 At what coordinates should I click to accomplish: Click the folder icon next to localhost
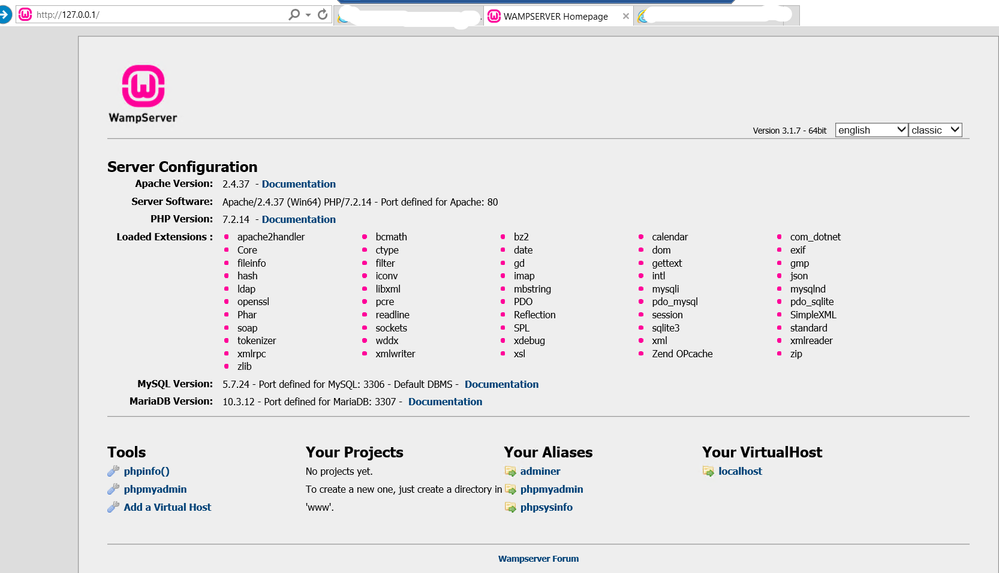pos(708,471)
